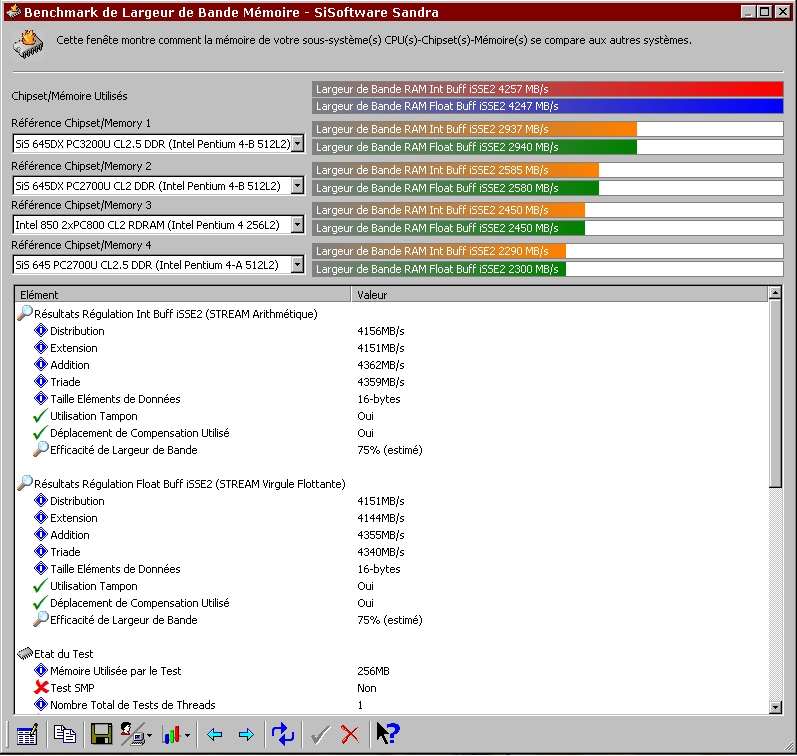Click the magnifier icon beside Résultats Régulation Float Buff
The image size is (797, 756).
tap(25, 483)
